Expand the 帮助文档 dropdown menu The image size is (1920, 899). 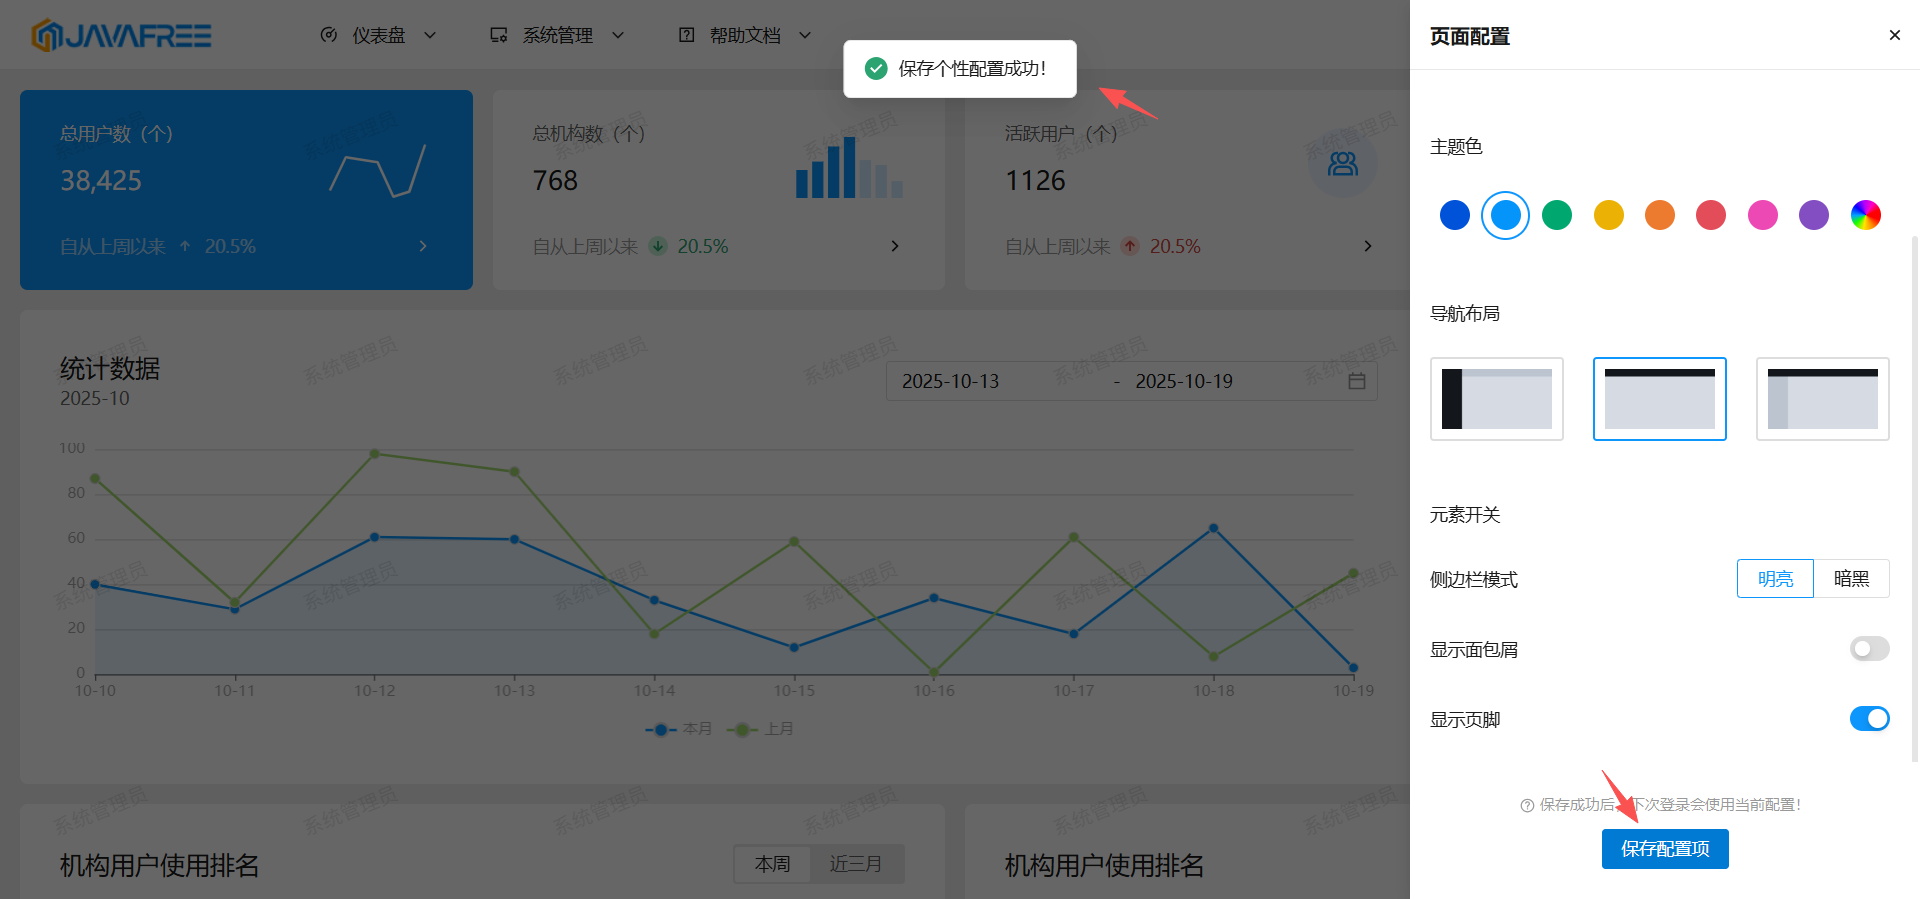[x=745, y=36]
